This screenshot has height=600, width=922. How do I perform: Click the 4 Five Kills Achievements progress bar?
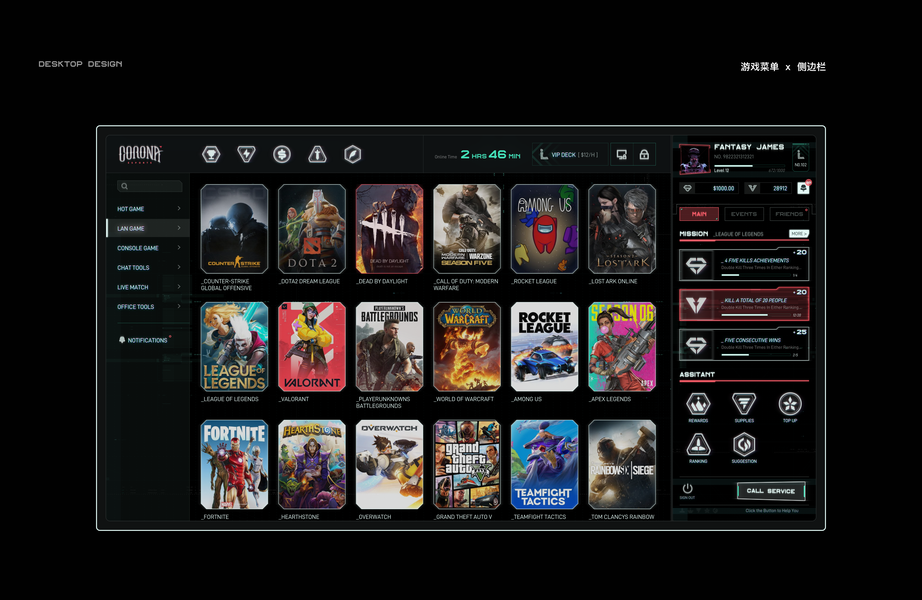[x=756, y=275]
